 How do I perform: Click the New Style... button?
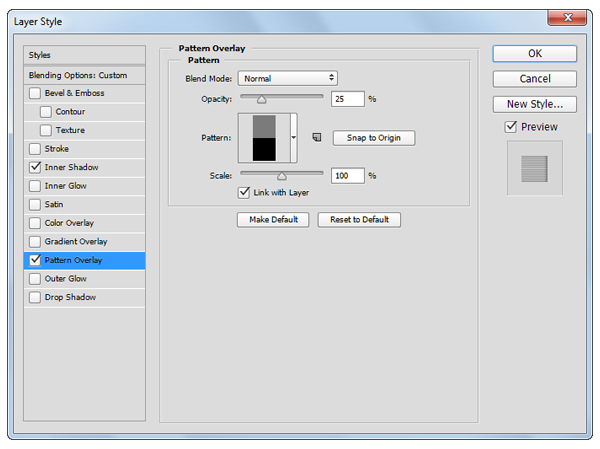(x=534, y=104)
